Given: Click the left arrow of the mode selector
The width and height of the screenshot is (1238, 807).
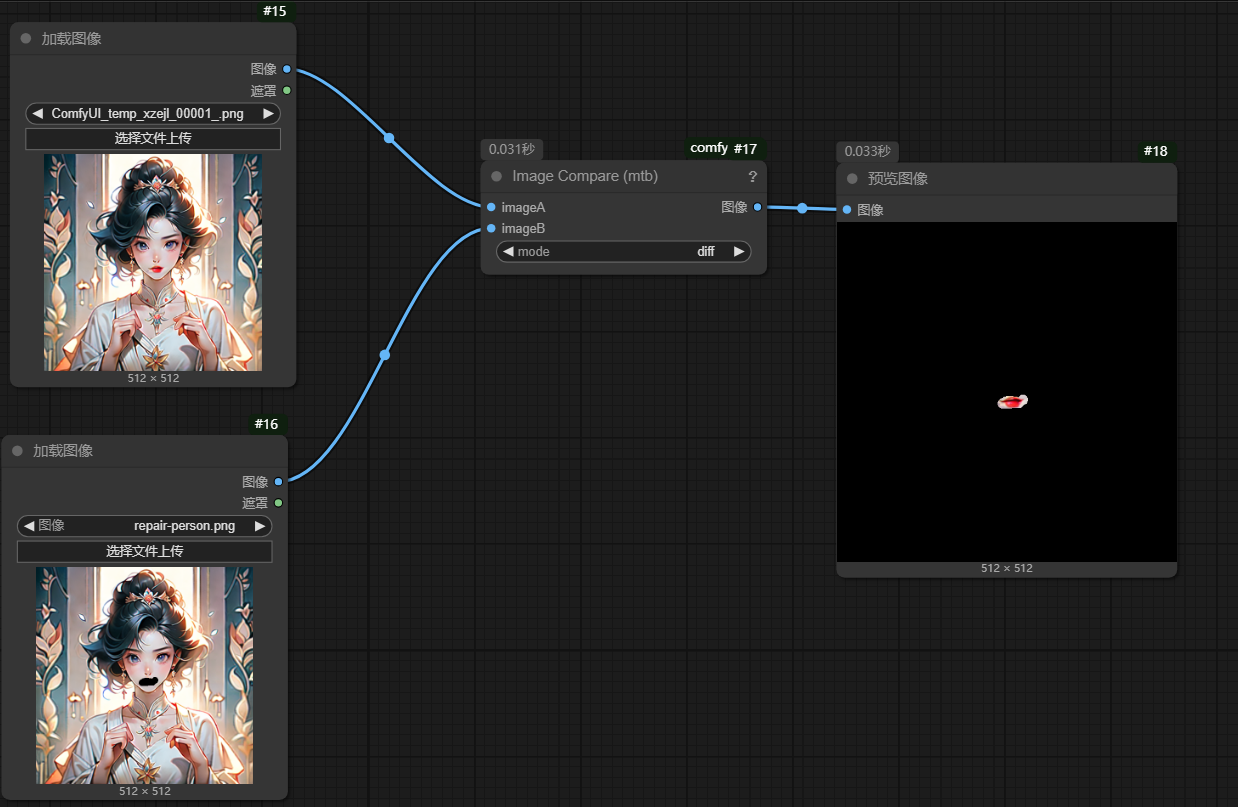Looking at the screenshot, I should [x=508, y=252].
